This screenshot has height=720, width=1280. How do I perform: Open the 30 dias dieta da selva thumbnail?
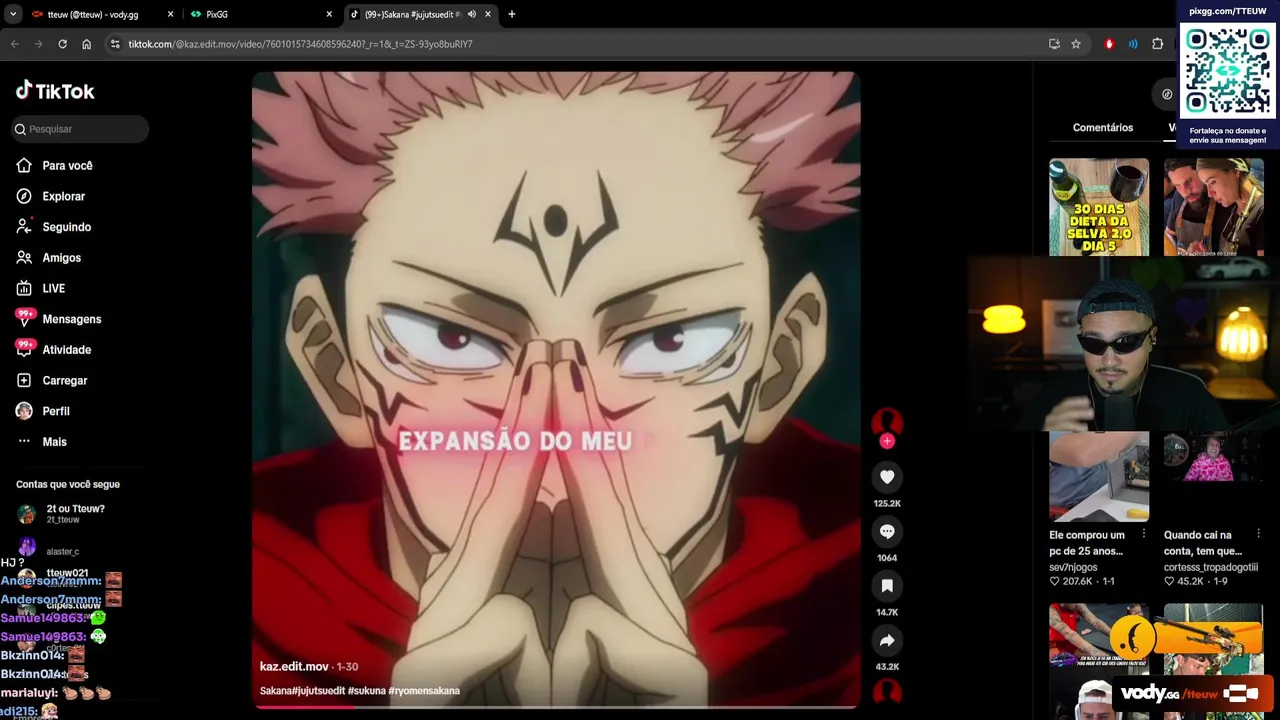click(x=1099, y=207)
